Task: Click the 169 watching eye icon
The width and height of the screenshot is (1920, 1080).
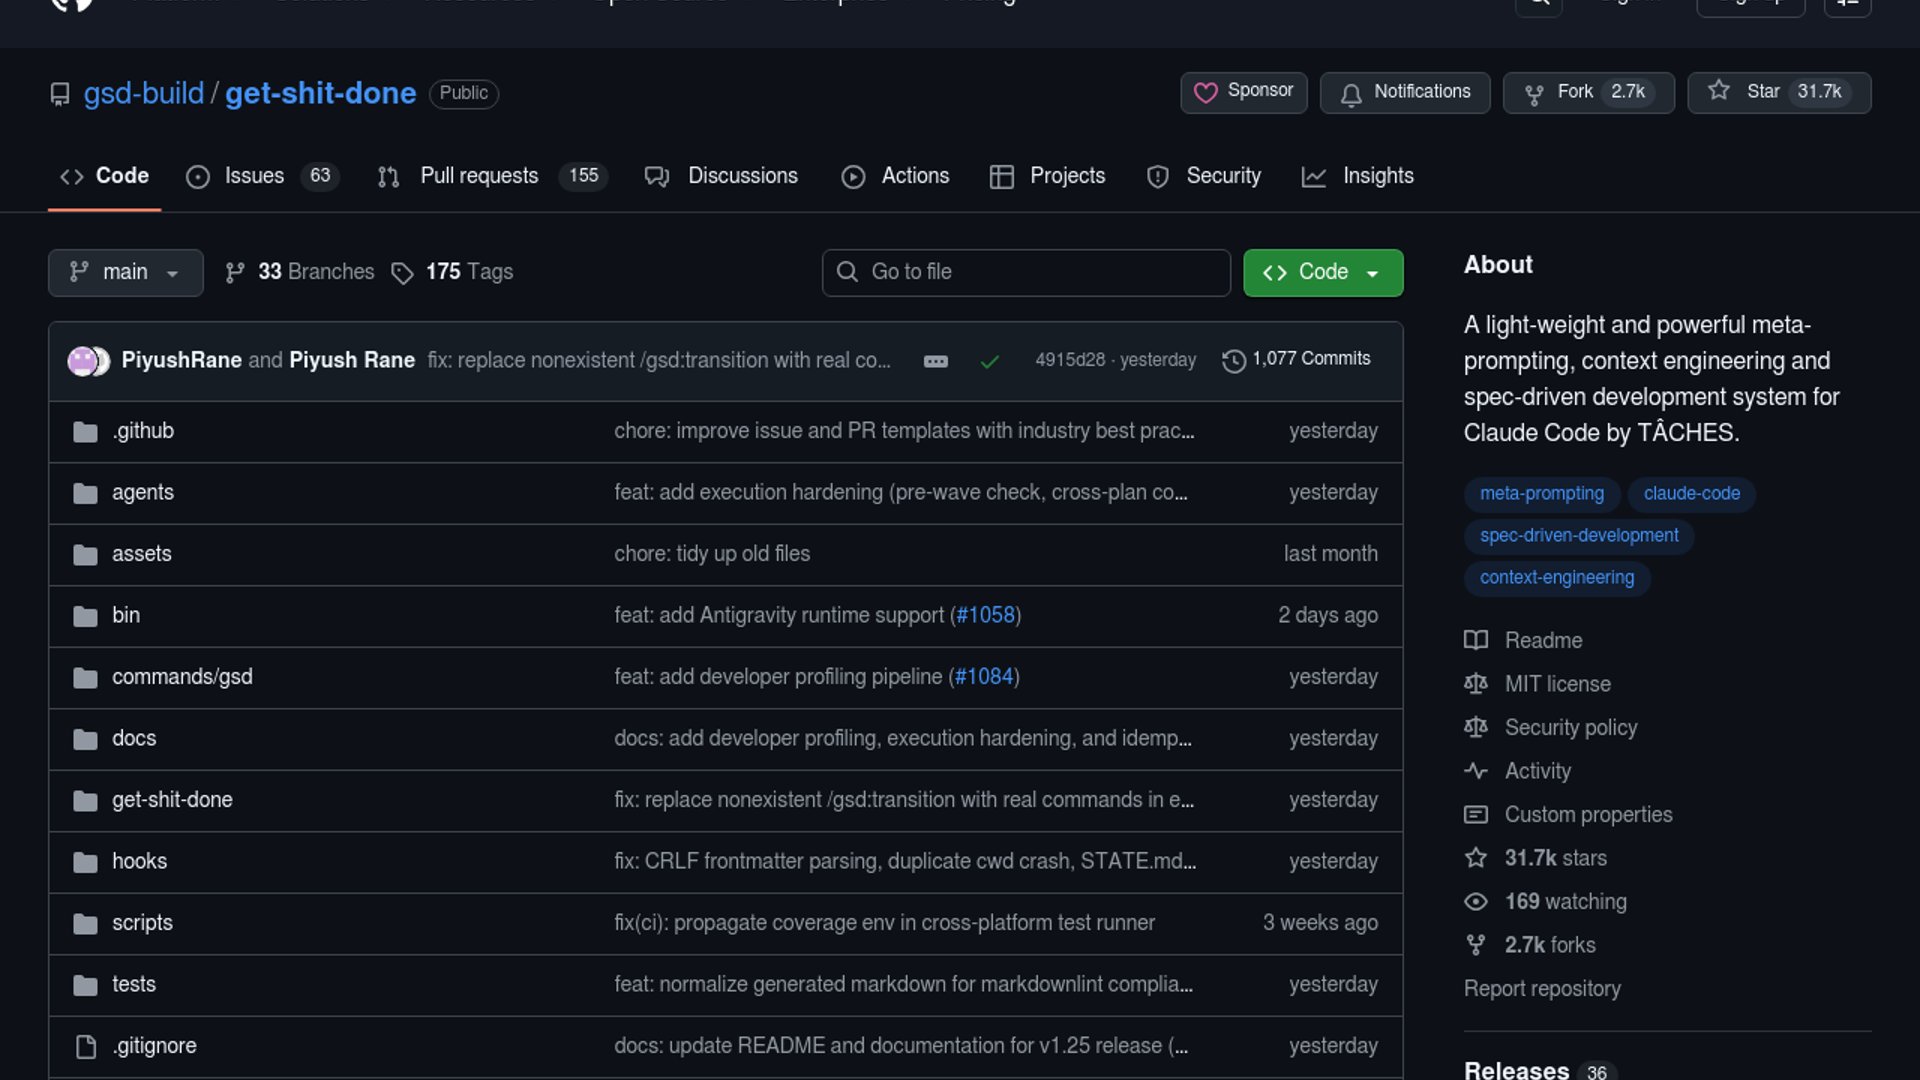Action: (1476, 902)
